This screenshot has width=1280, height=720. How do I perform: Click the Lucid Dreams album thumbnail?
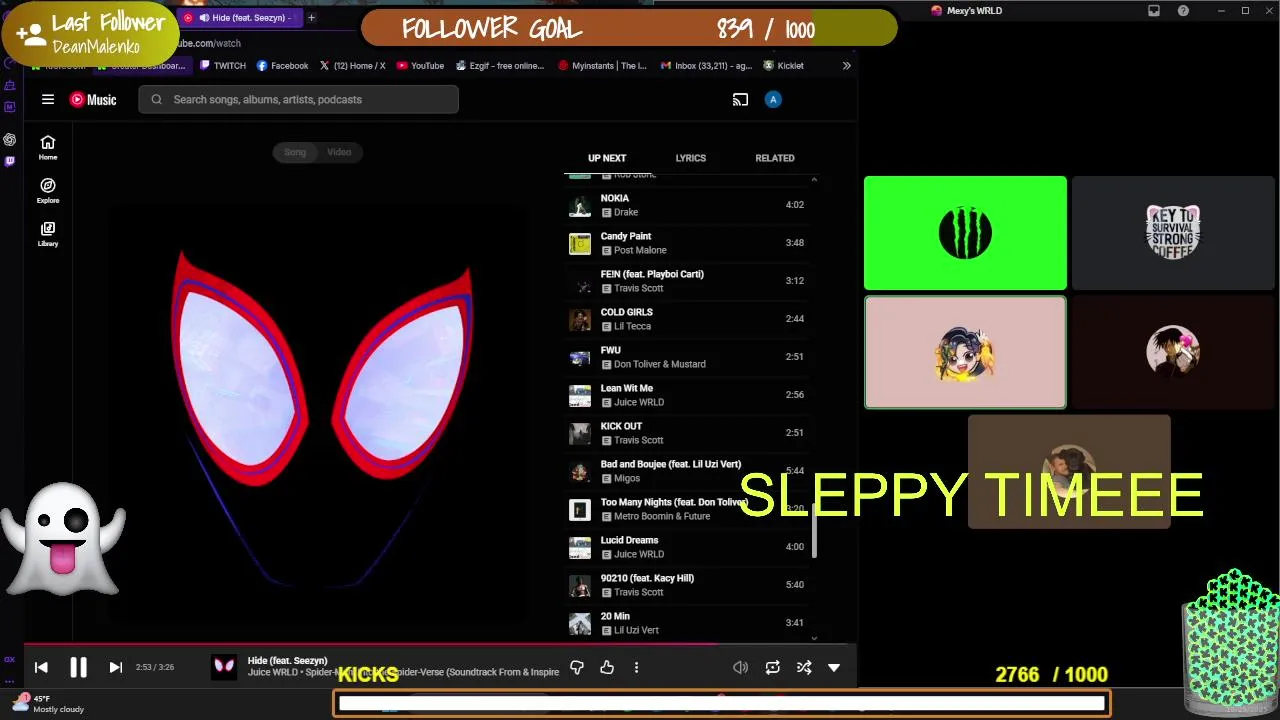click(580, 548)
